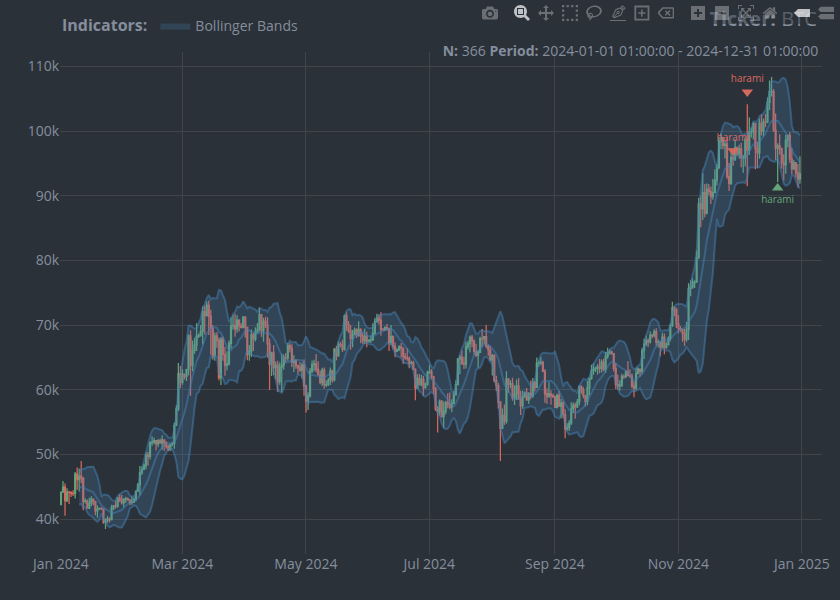Image resolution: width=840 pixels, height=600 pixels.
Task: Click the Bollinger Bands legend color line
Action: point(175,26)
